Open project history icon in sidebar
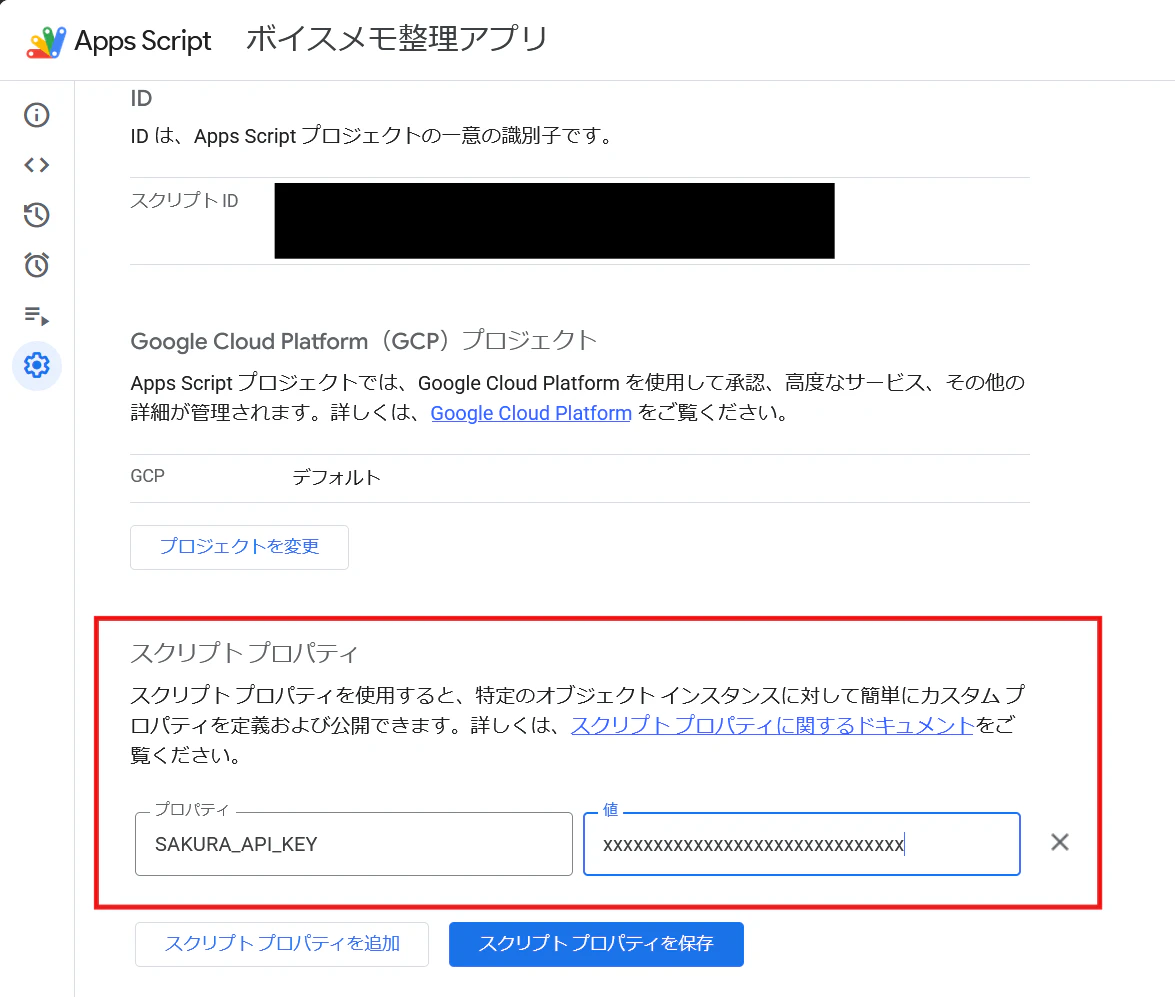1175x997 pixels. point(37,215)
